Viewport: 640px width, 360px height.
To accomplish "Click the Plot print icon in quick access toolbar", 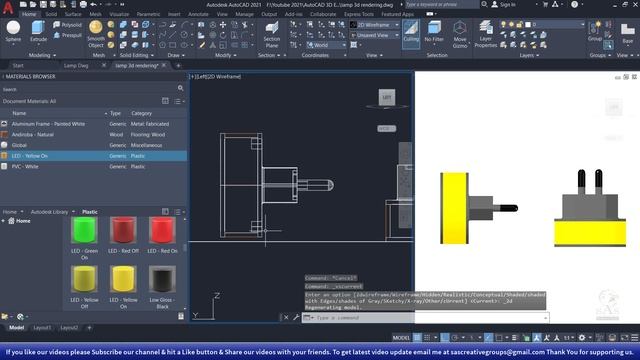I will click(x=83, y=4).
